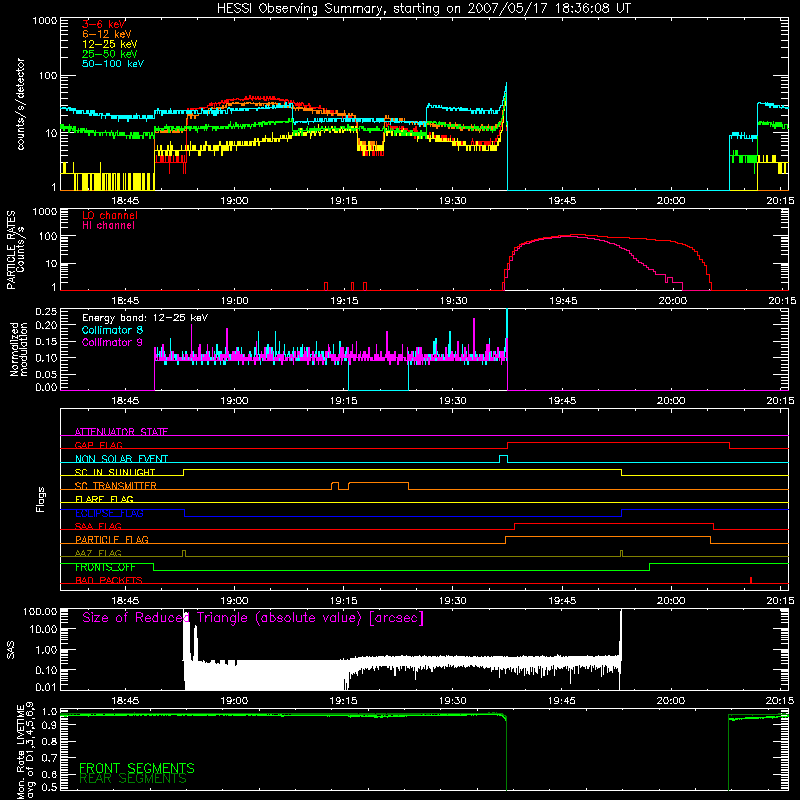Click the FRONT SEGMENTS legend label

137,768
